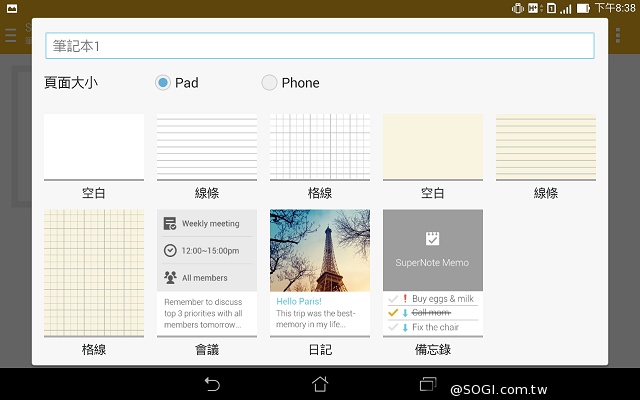Screen dimensions: 640x400
Task: Choose the cream grid 格線 template
Action: [x=94, y=273]
